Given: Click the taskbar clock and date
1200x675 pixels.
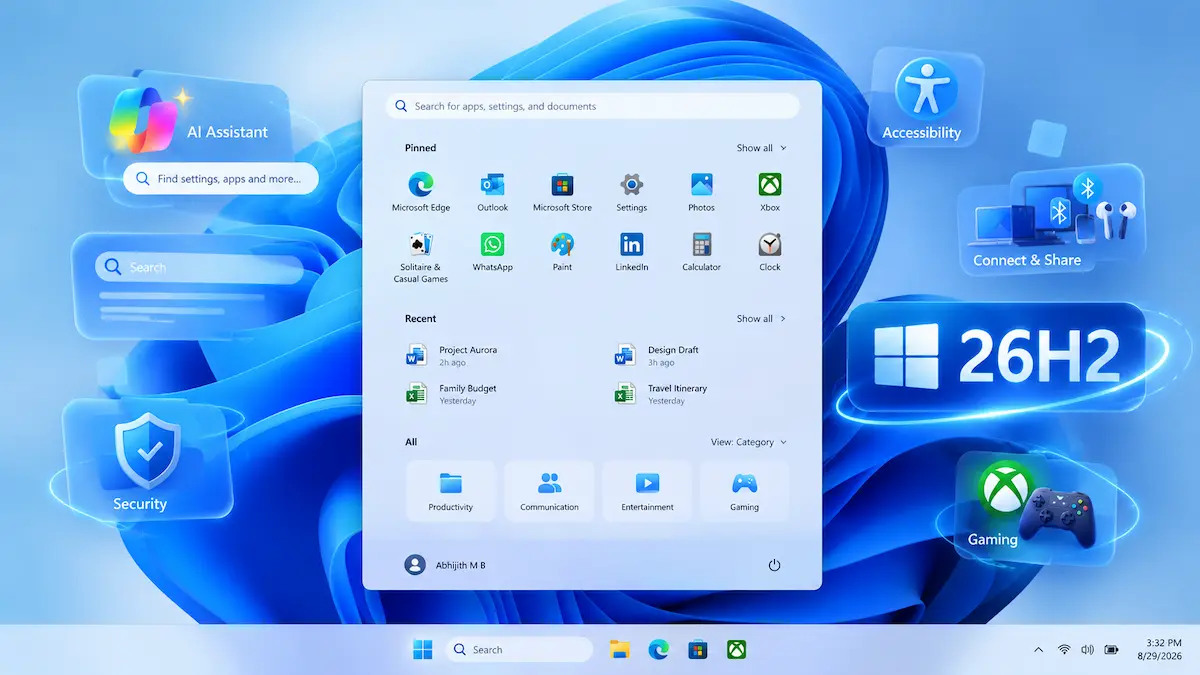Looking at the screenshot, I should [x=1162, y=650].
